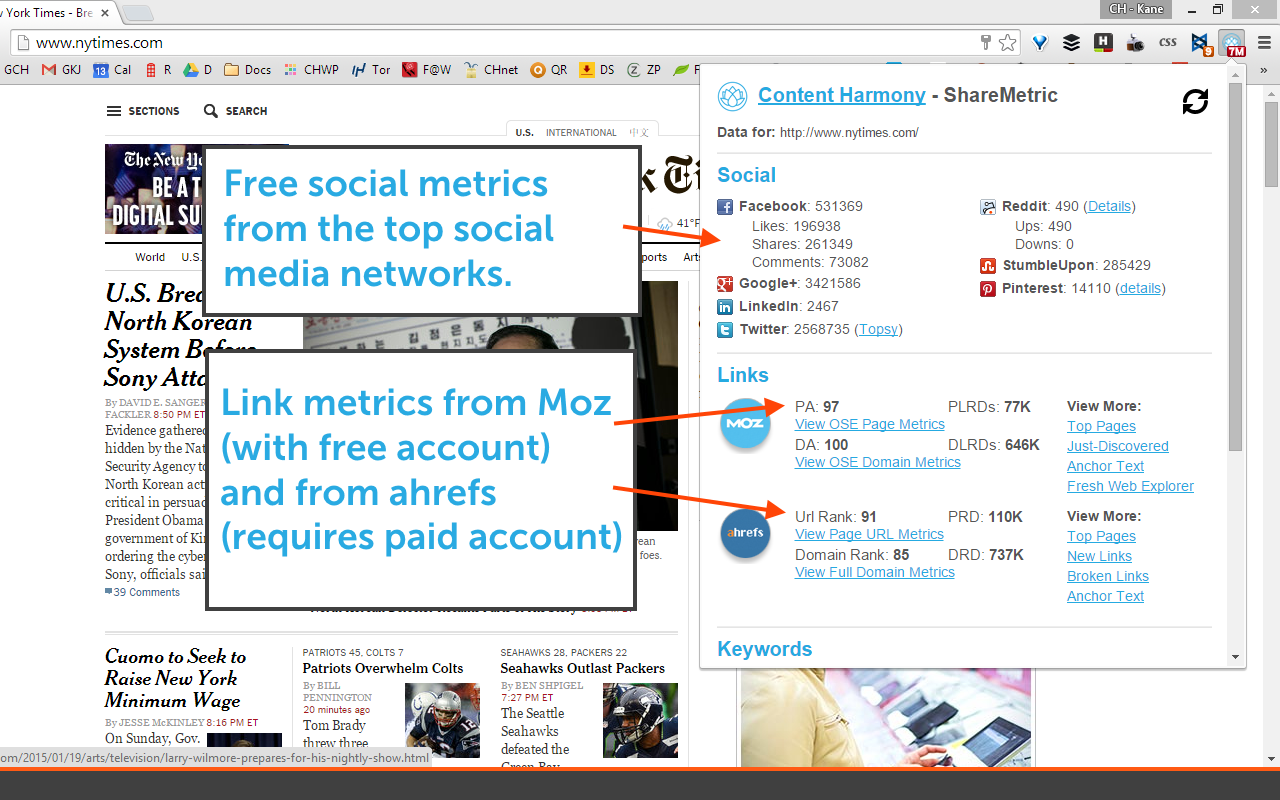This screenshot has height=800, width=1280.
Task: Open the QR bookmark
Action: click(549, 70)
